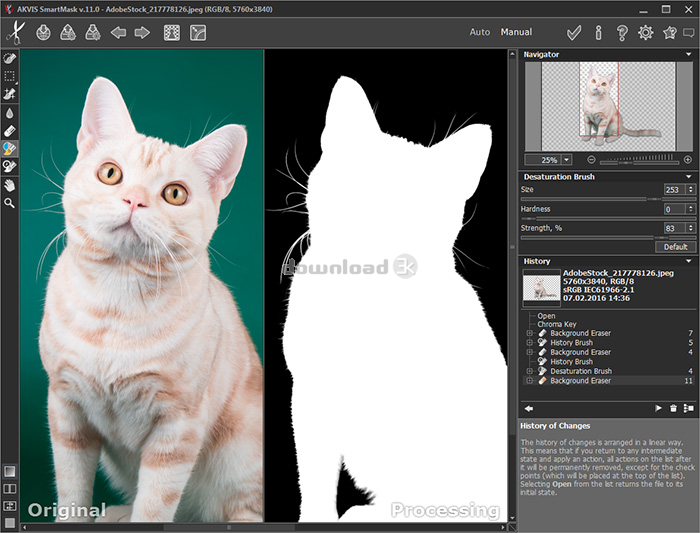This screenshot has height=533, width=700.
Task: Click the Strength percent value field
Action: click(675, 228)
